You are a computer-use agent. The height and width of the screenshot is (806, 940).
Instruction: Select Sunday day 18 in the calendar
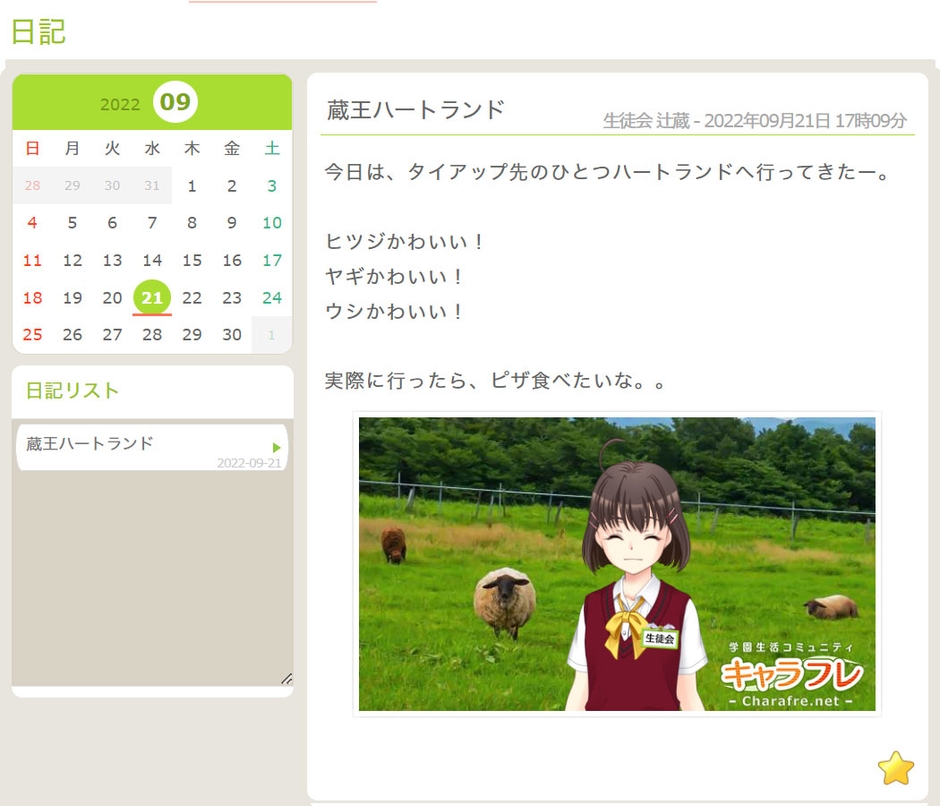click(x=32, y=297)
